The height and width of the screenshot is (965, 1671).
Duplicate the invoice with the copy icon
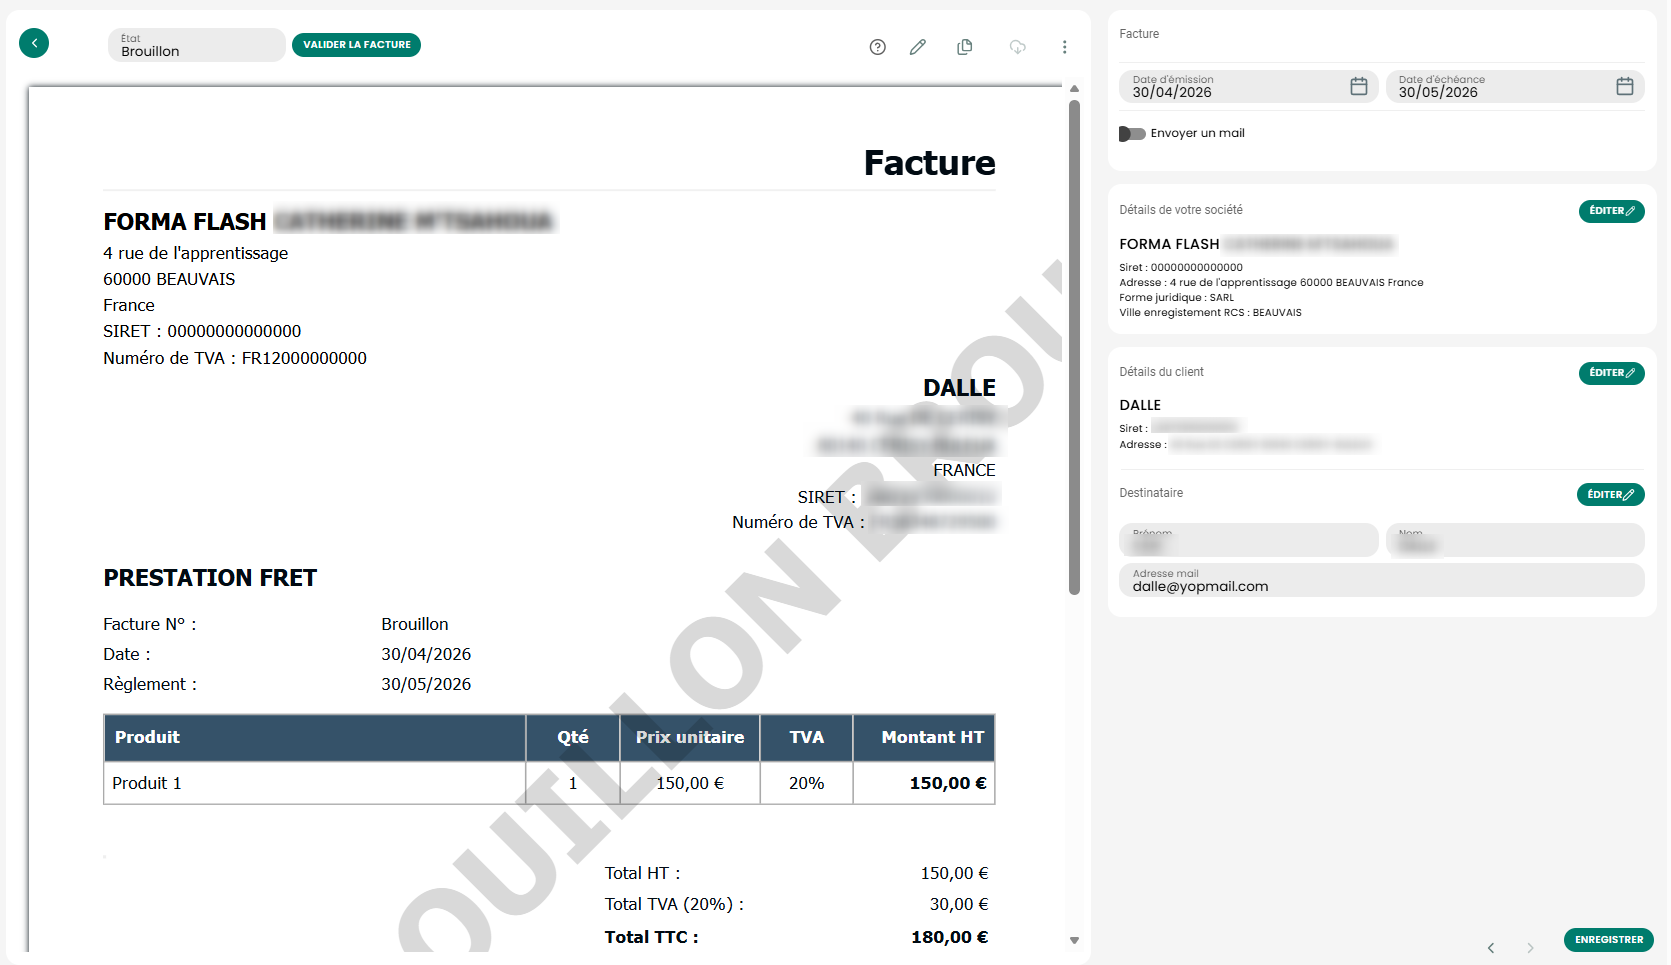click(965, 47)
